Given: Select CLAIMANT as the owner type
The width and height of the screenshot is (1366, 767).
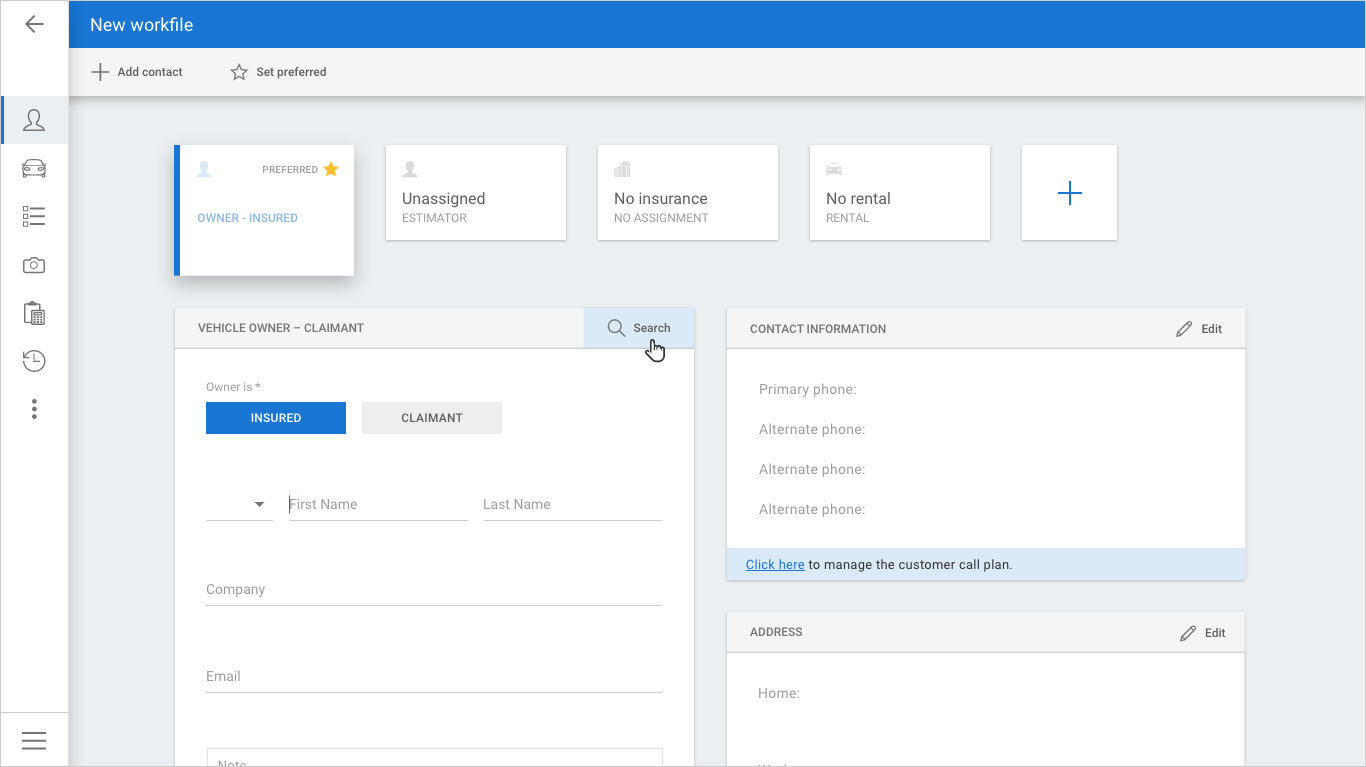Looking at the screenshot, I should (x=432, y=418).
